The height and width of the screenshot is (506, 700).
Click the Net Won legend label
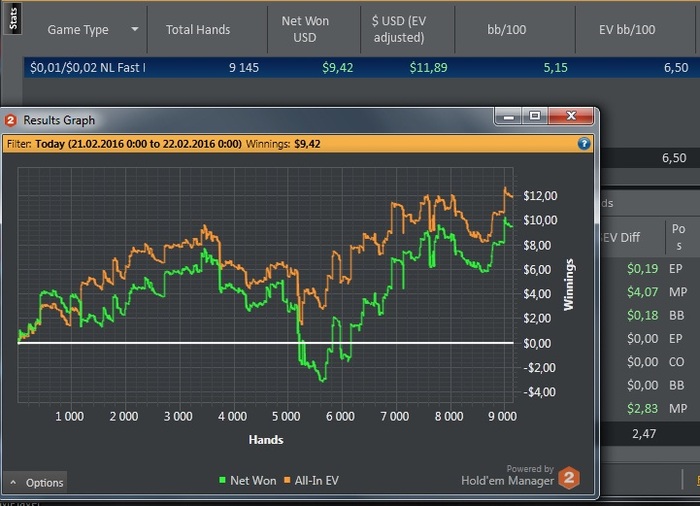click(253, 481)
